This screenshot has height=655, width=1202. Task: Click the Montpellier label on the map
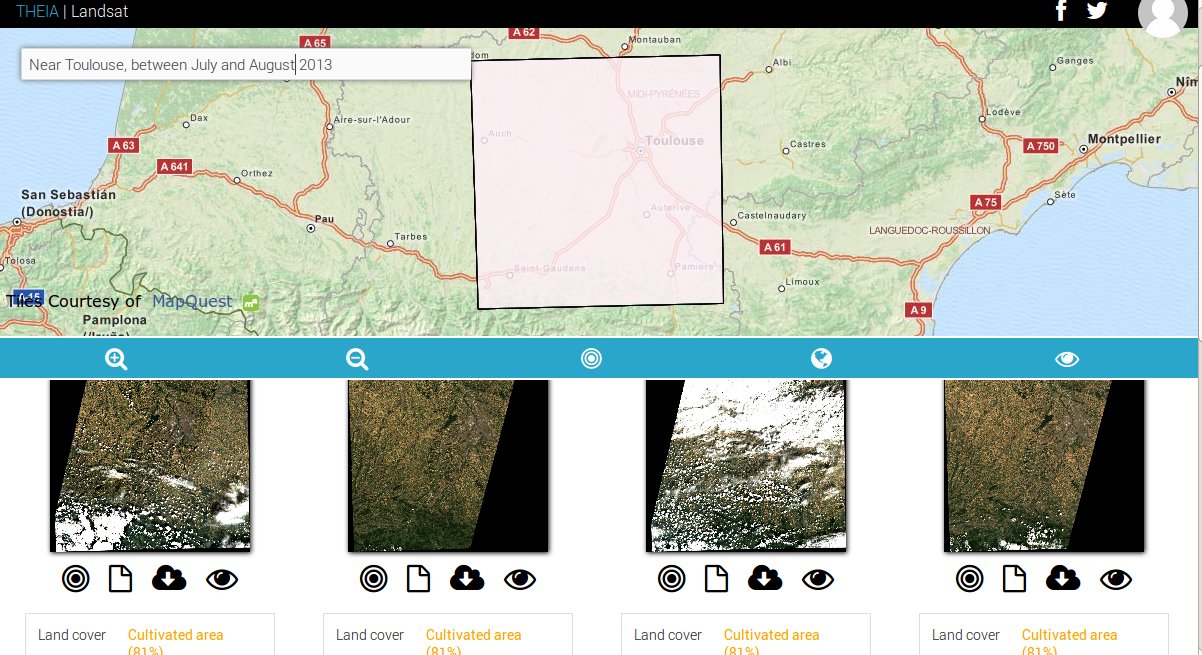pyautogui.click(x=1123, y=138)
